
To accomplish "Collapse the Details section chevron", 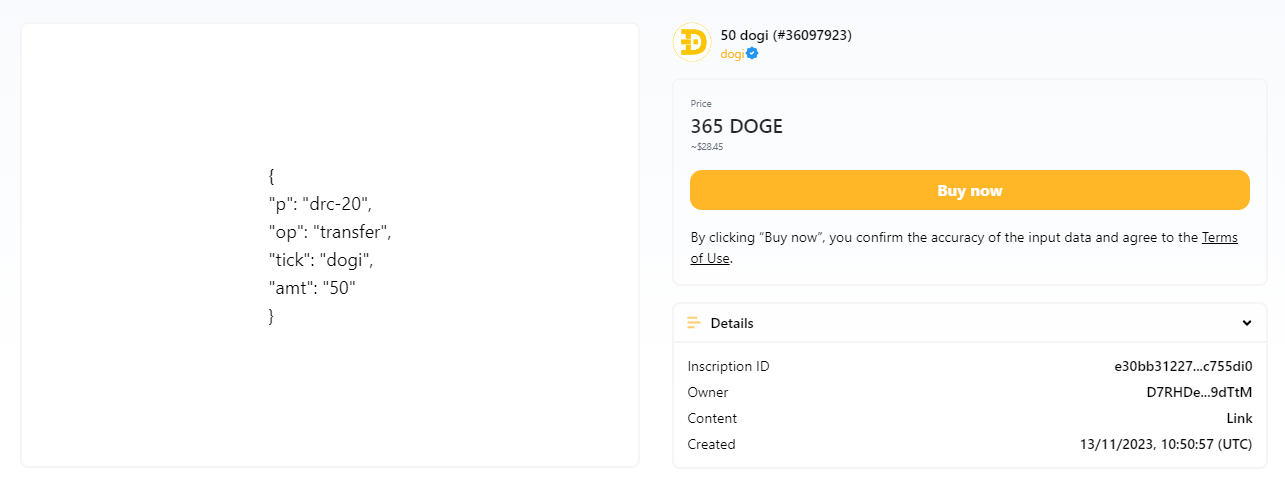I will point(1247,323).
